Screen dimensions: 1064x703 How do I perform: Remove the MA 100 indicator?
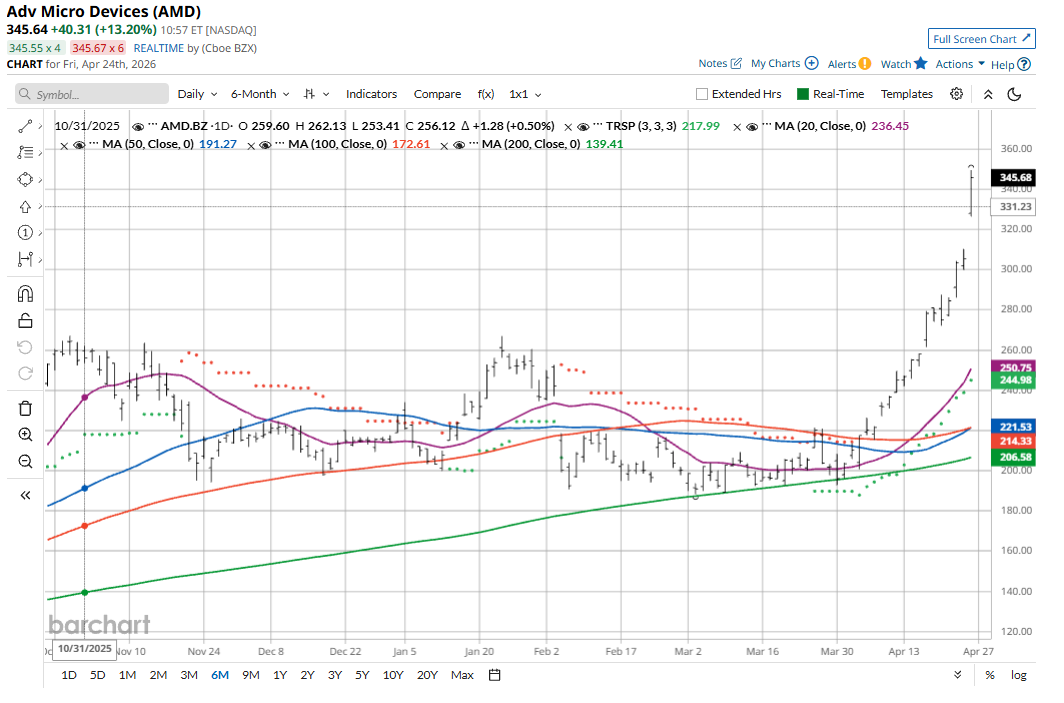click(250, 145)
